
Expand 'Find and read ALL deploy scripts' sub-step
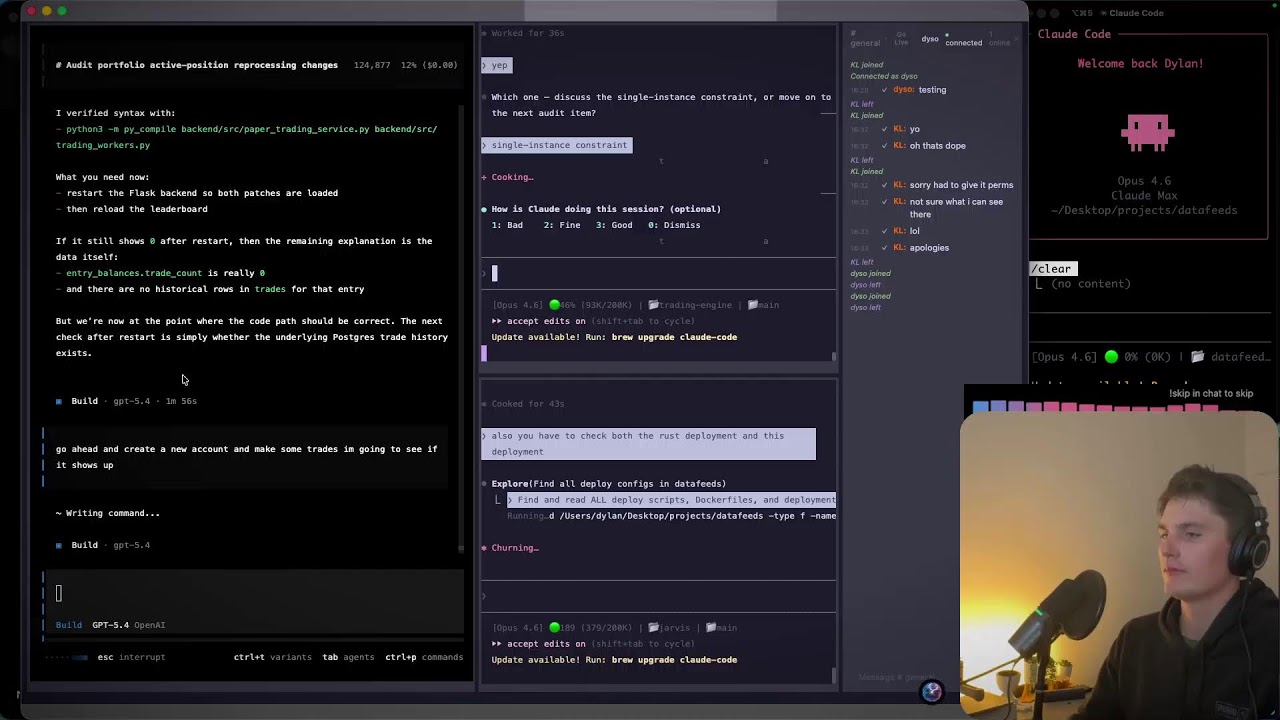click(x=671, y=500)
